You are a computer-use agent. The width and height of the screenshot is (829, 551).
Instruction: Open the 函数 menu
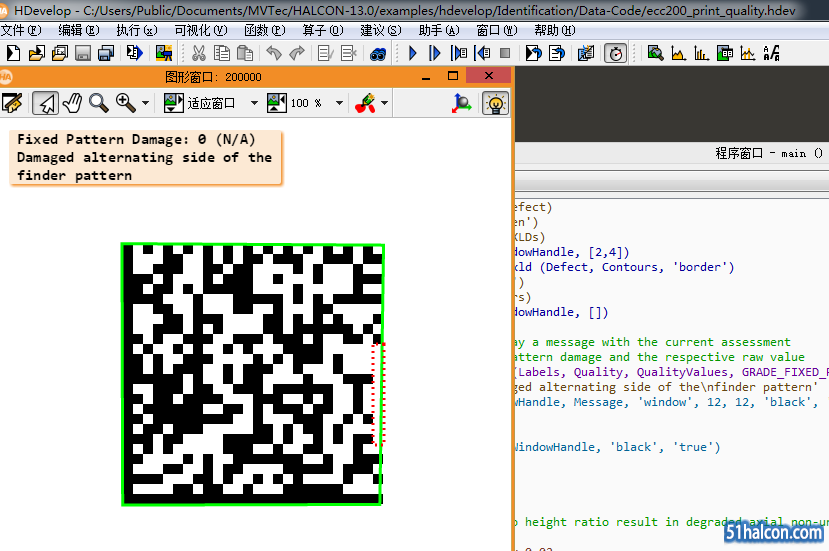pyautogui.click(x=265, y=31)
